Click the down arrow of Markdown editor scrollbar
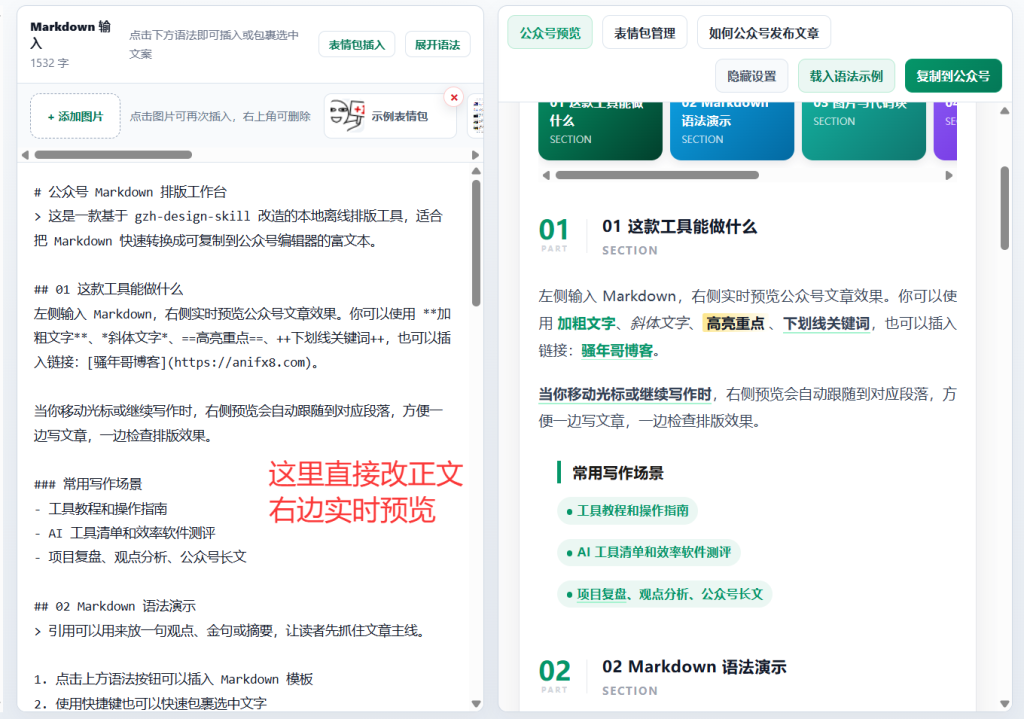The height and width of the screenshot is (719, 1024). [x=476, y=703]
